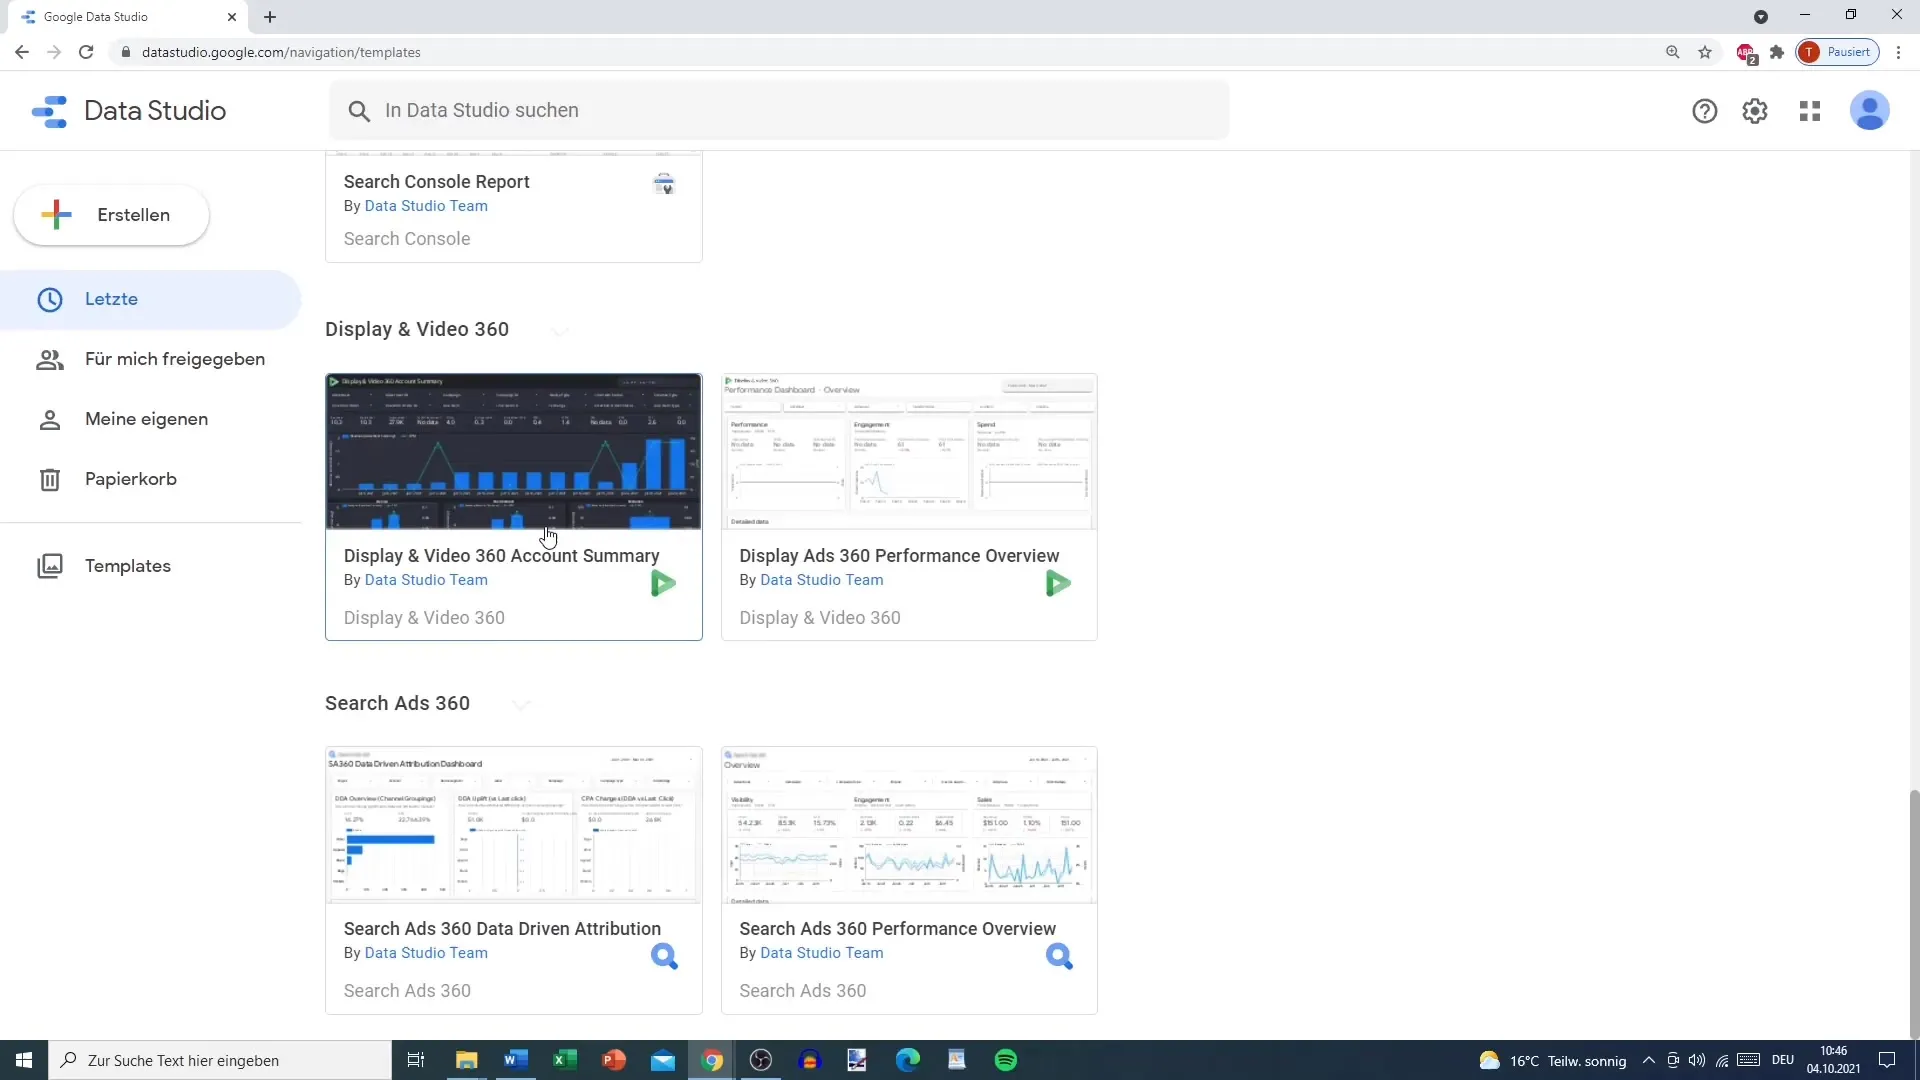1920x1080 pixels.
Task: Open Search Ads 360 Data Driven Attribution thumbnail
Action: [x=514, y=825]
